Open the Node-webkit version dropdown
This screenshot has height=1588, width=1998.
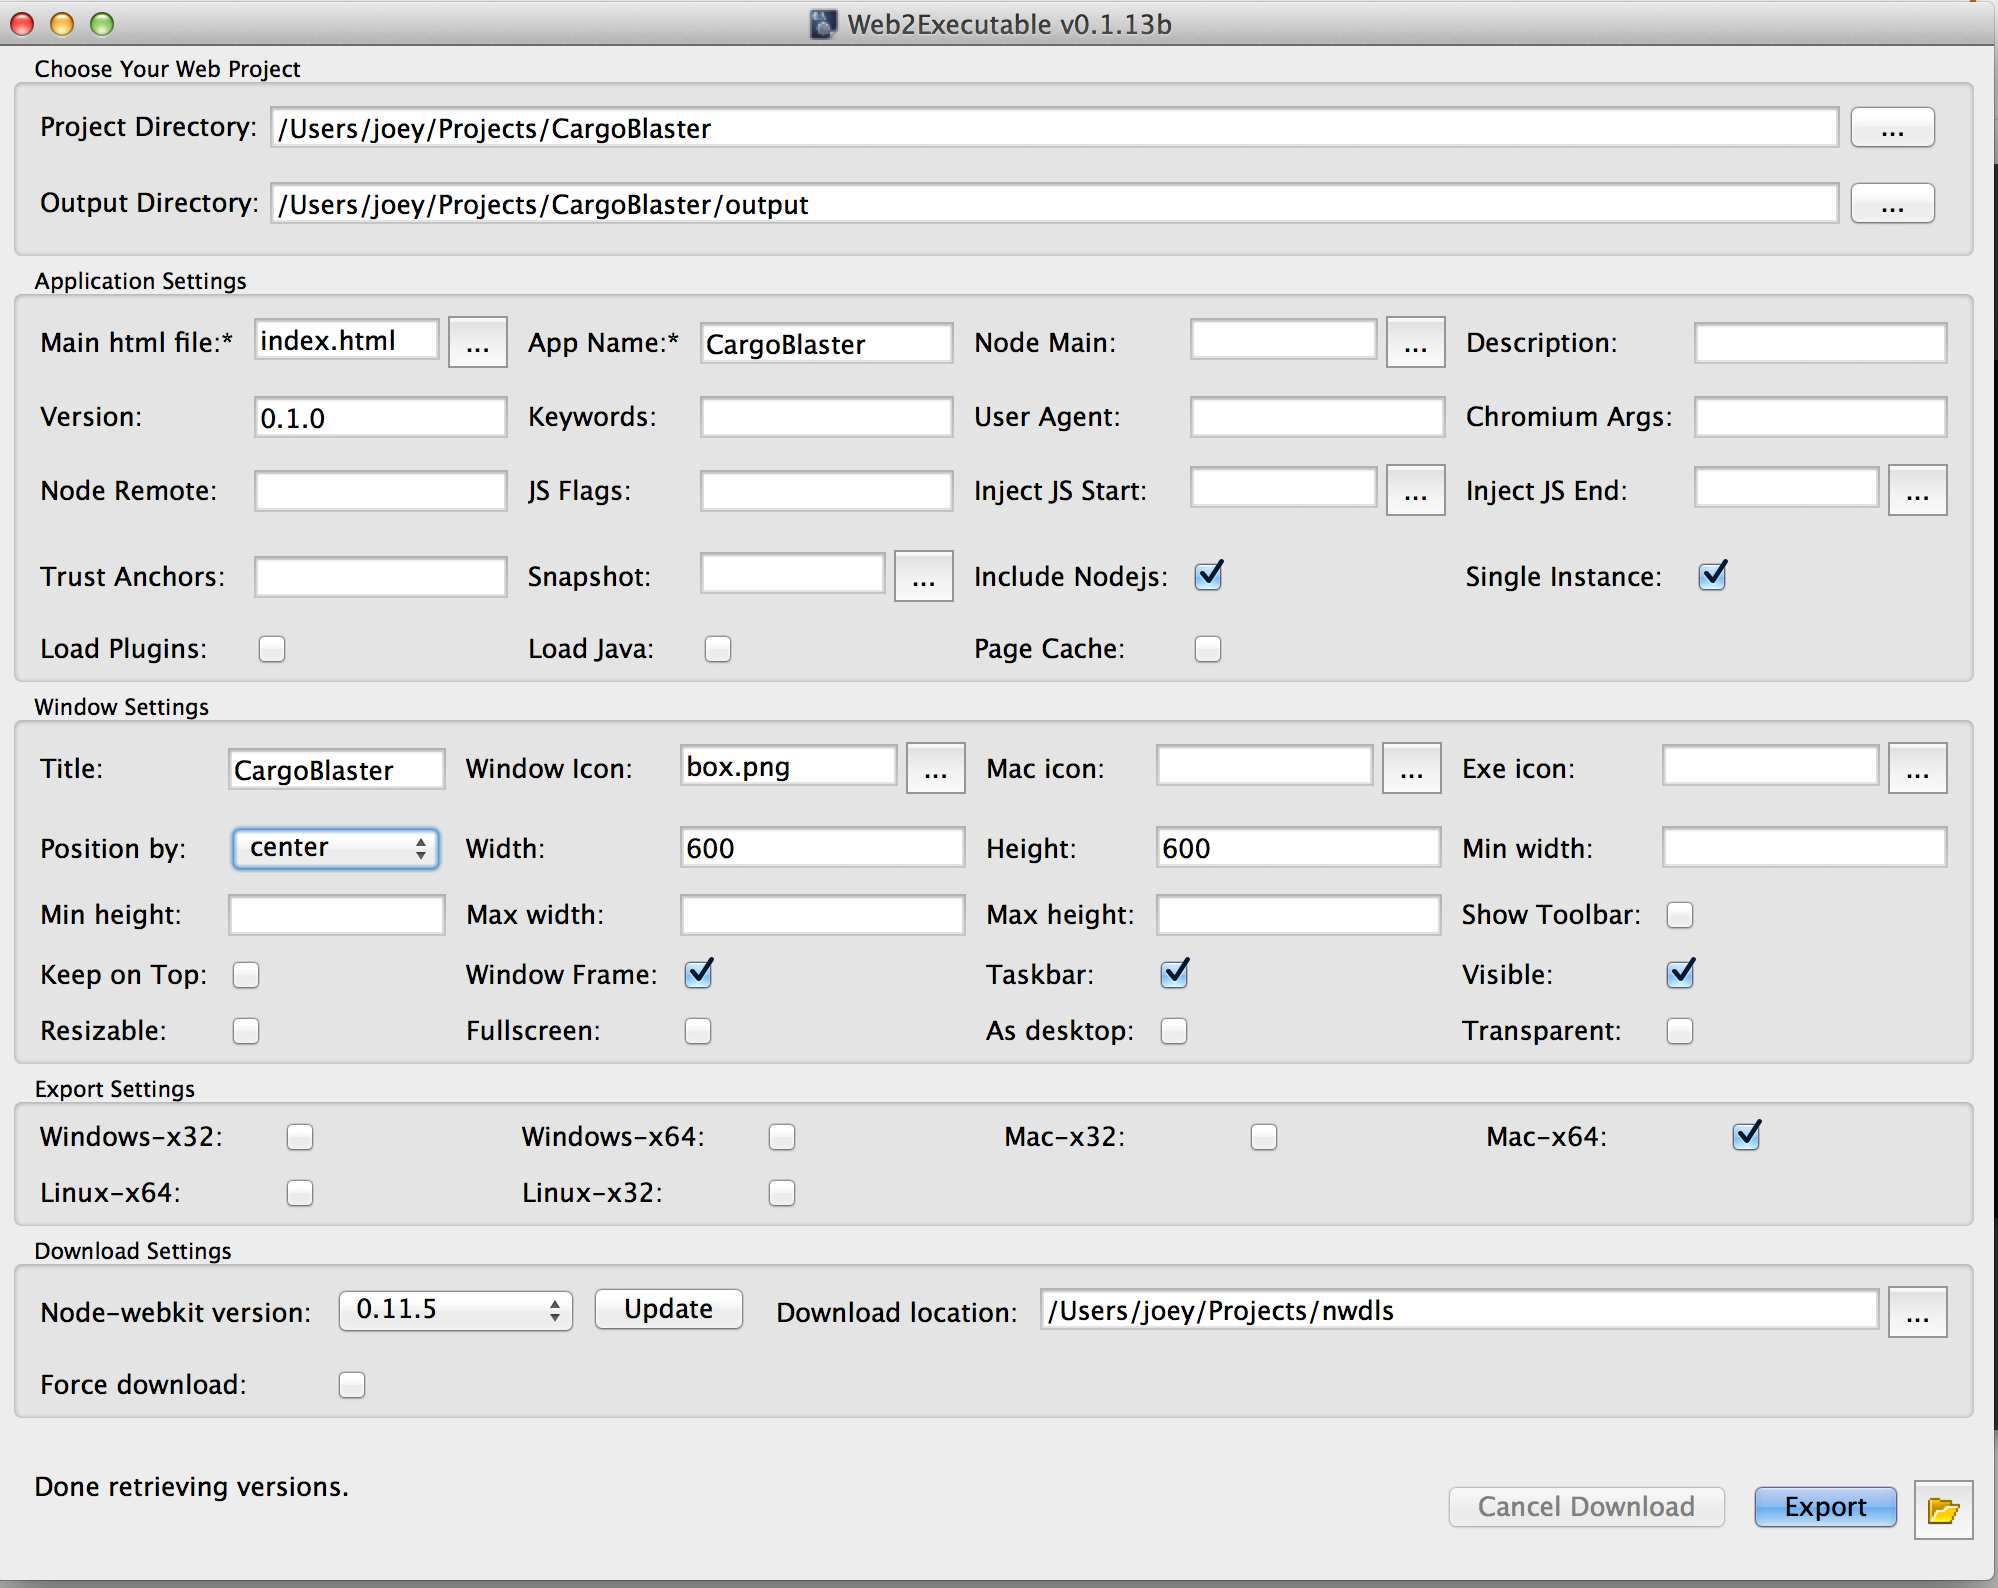pyautogui.click(x=455, y=1310)
